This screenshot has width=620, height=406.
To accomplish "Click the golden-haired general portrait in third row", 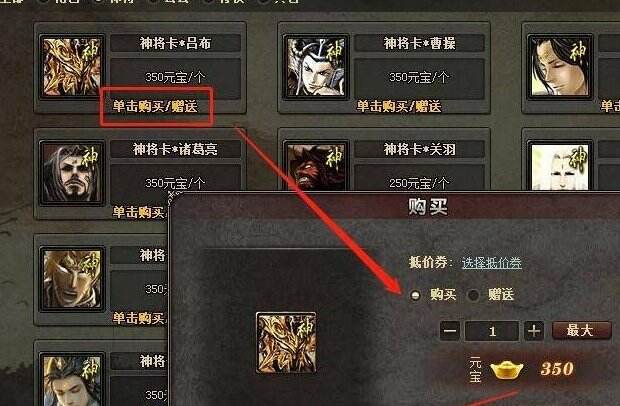I will click(72, 279).
